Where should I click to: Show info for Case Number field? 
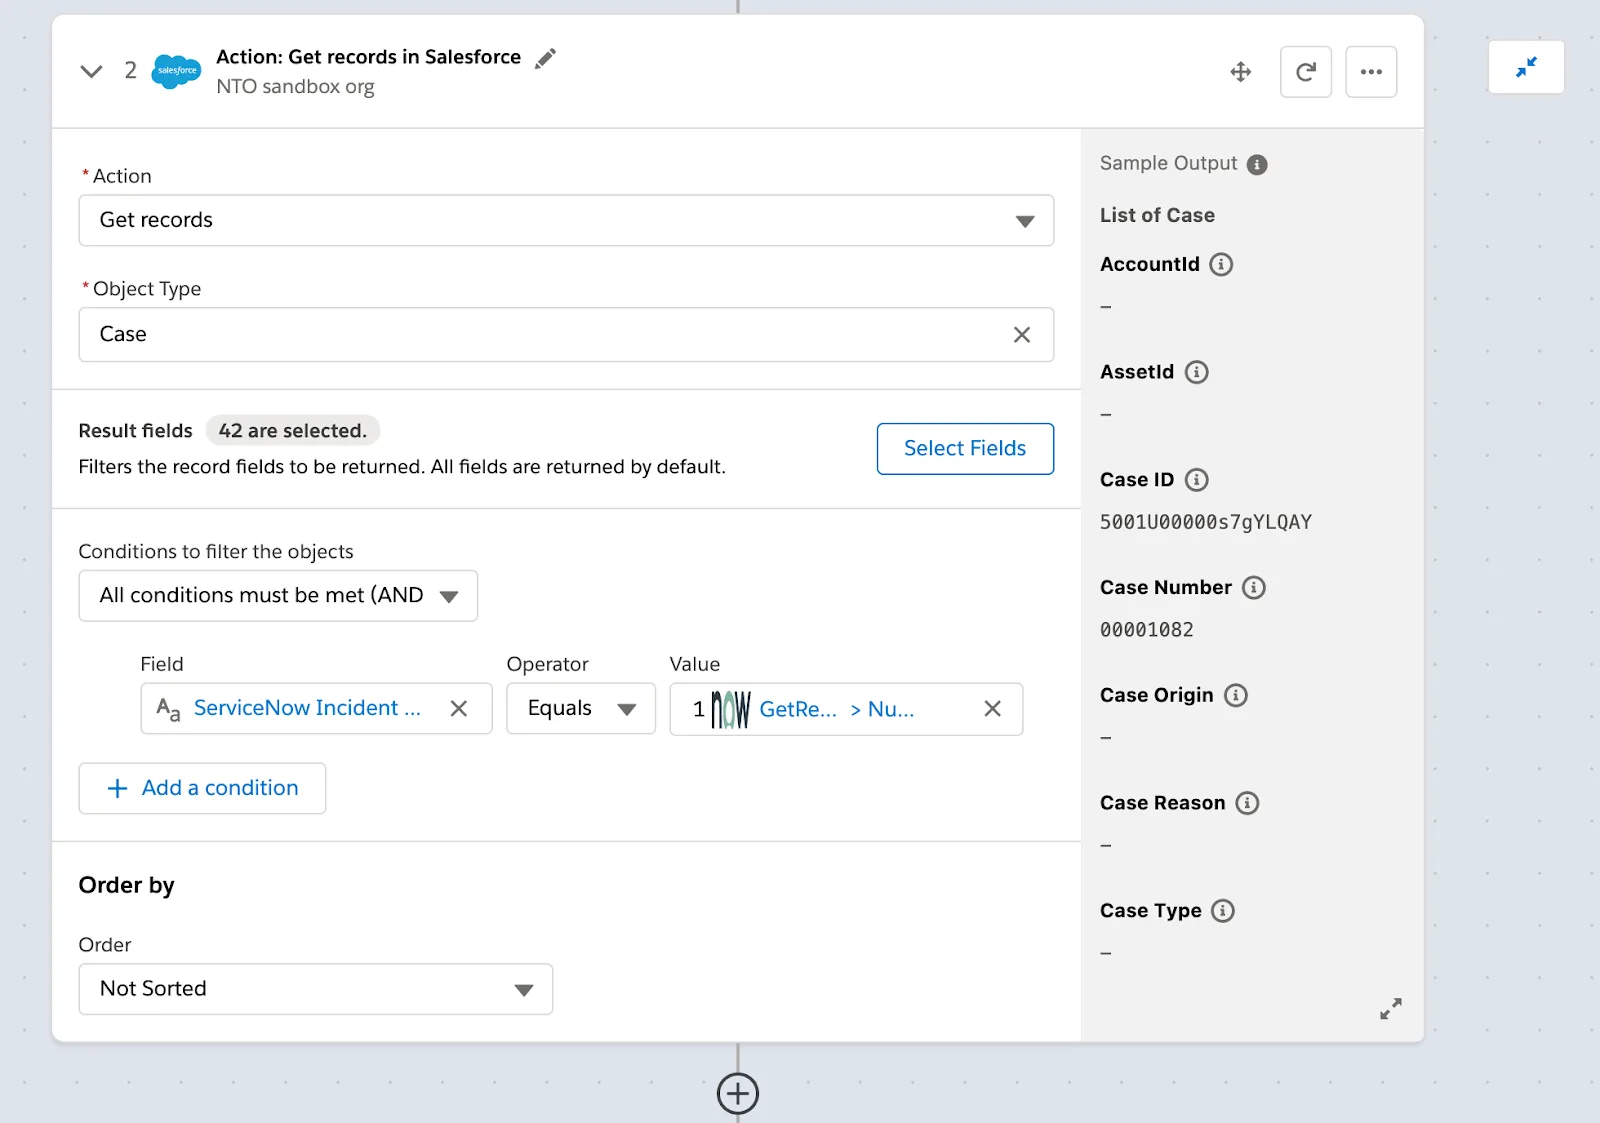tap(1254, 588)
